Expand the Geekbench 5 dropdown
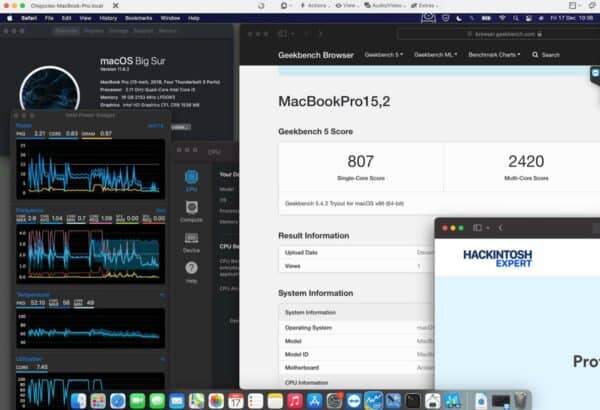600x410 pixels. pos(384,55)
